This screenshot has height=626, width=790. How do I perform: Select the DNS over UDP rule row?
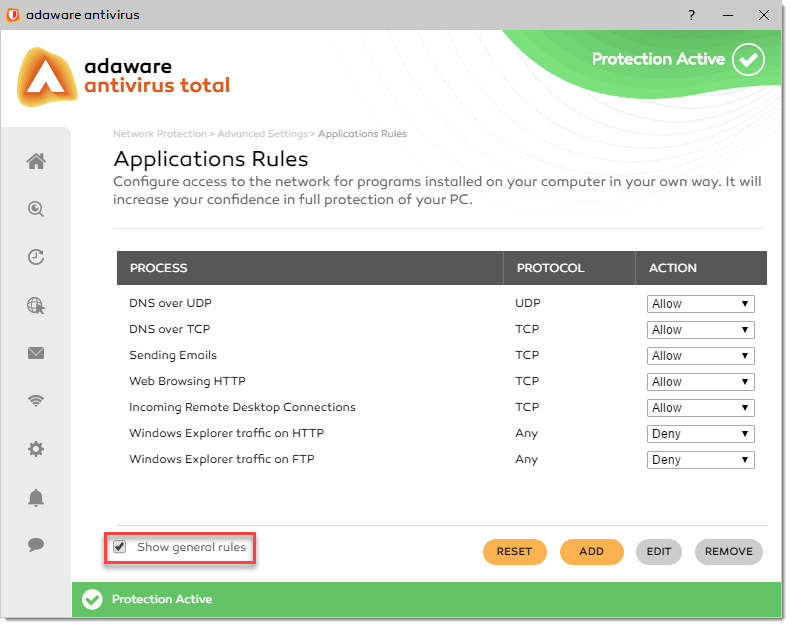(442, 303)
